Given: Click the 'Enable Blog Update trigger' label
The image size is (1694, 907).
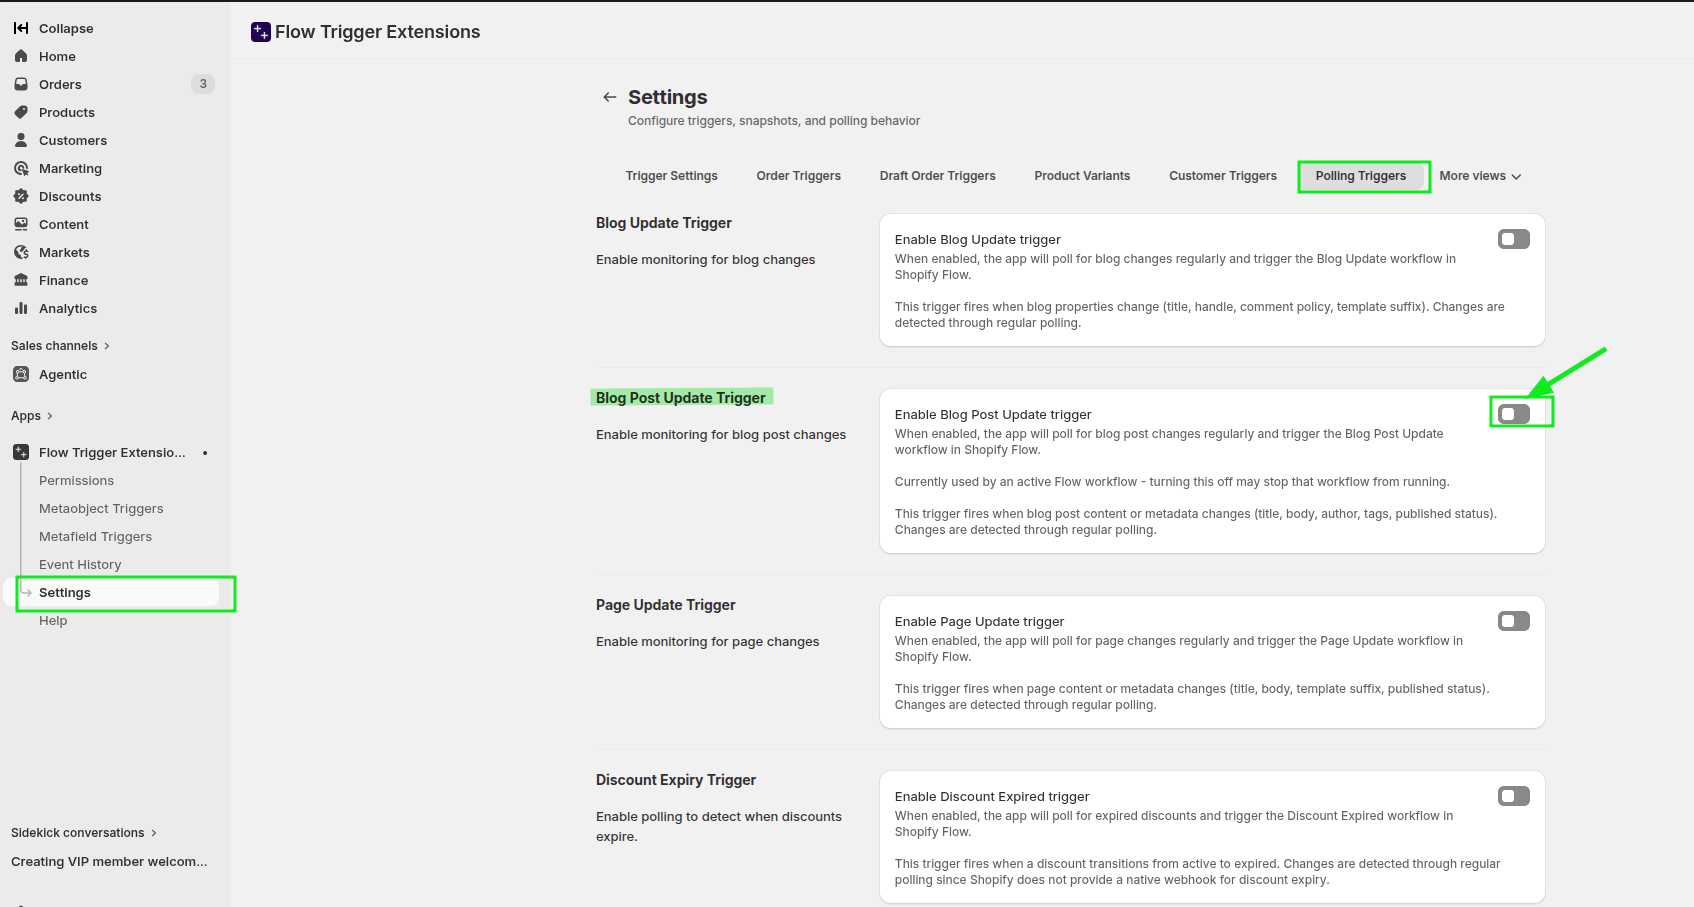Looking at the screenshot, I should pyautogui.click(x=978, y=240).
